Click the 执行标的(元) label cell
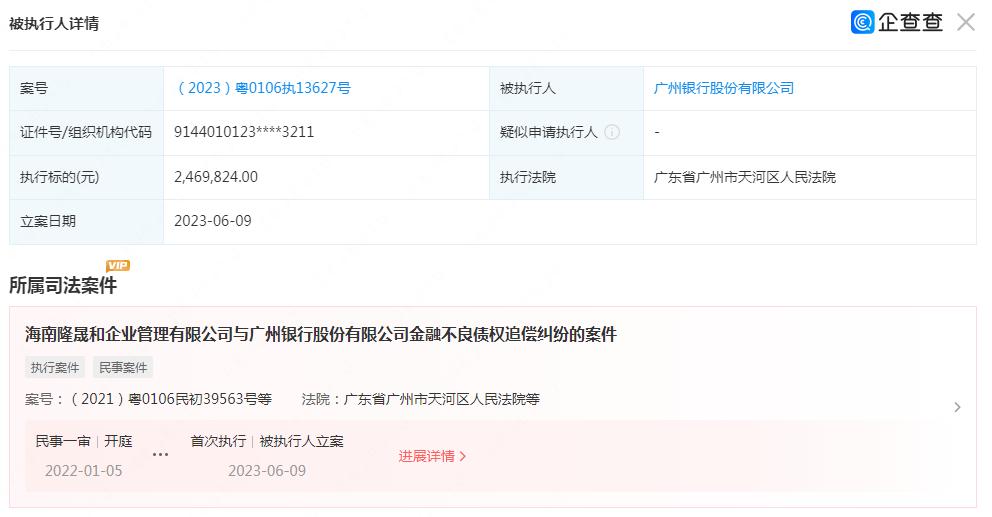The image size is (992, 517). point(87,177)
